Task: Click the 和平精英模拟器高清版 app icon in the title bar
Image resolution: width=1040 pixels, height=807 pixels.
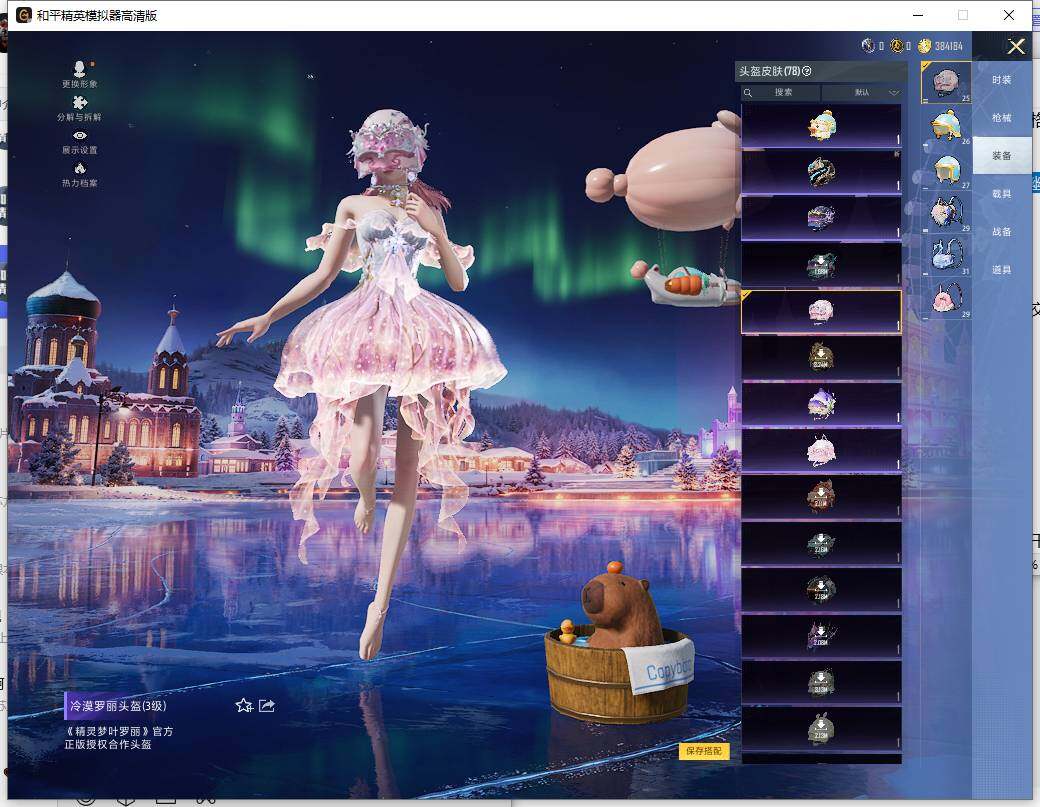Action: pos(24,15)
